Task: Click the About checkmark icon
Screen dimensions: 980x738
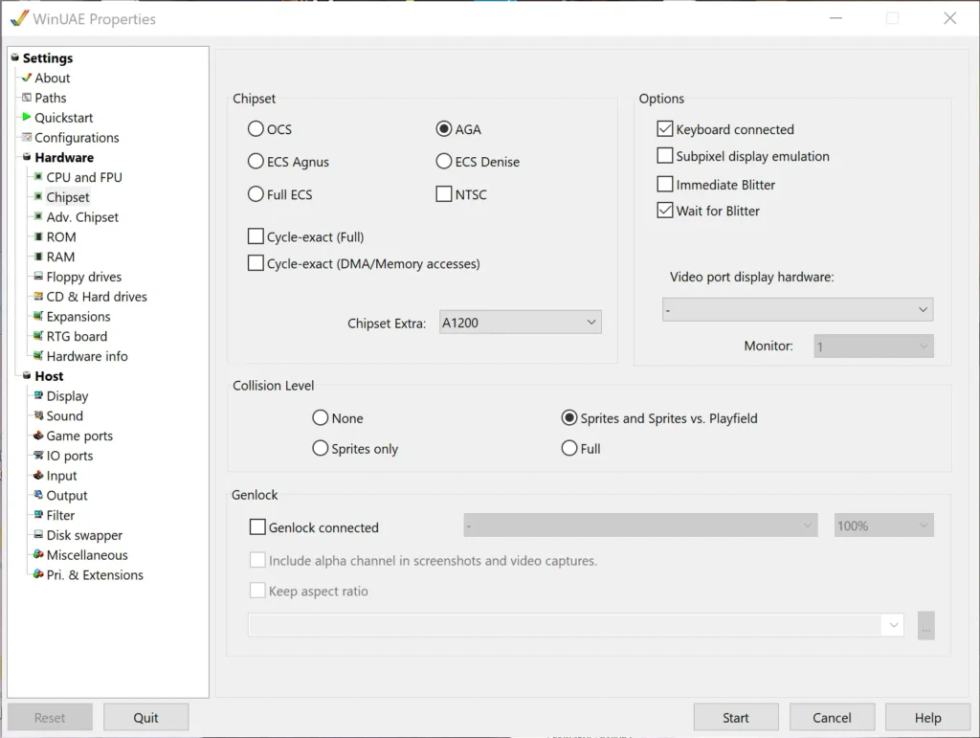Action: (x=26, y=77)
